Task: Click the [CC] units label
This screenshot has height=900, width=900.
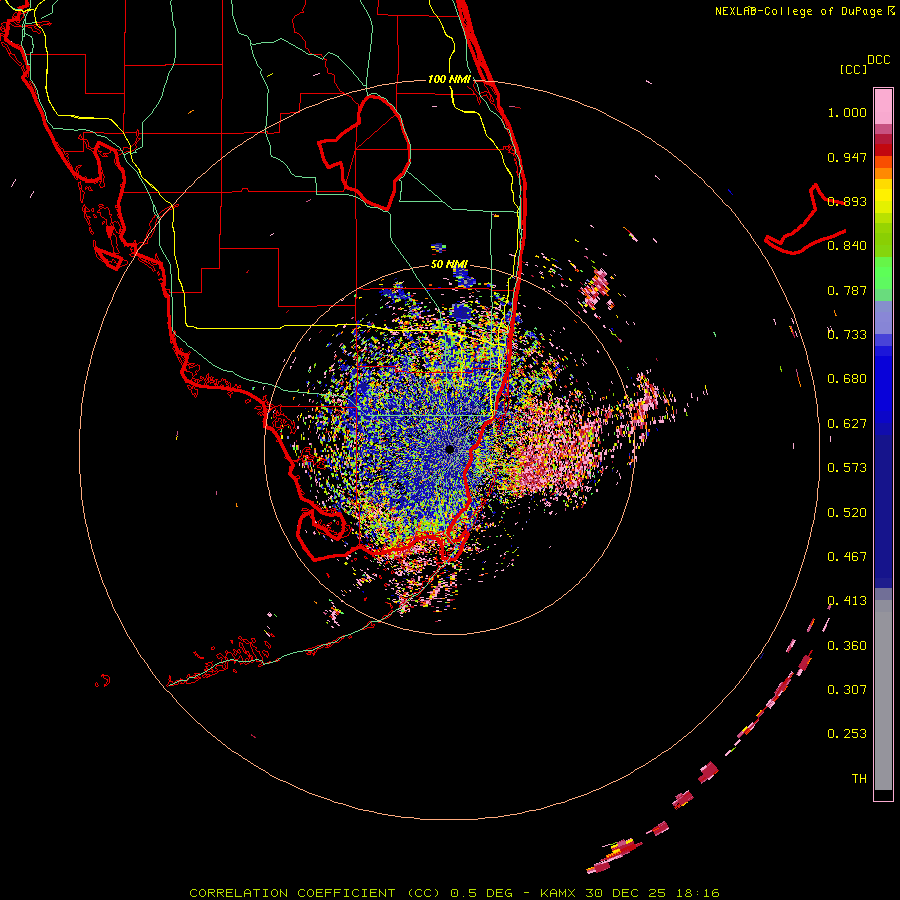Action: [854, 69]
